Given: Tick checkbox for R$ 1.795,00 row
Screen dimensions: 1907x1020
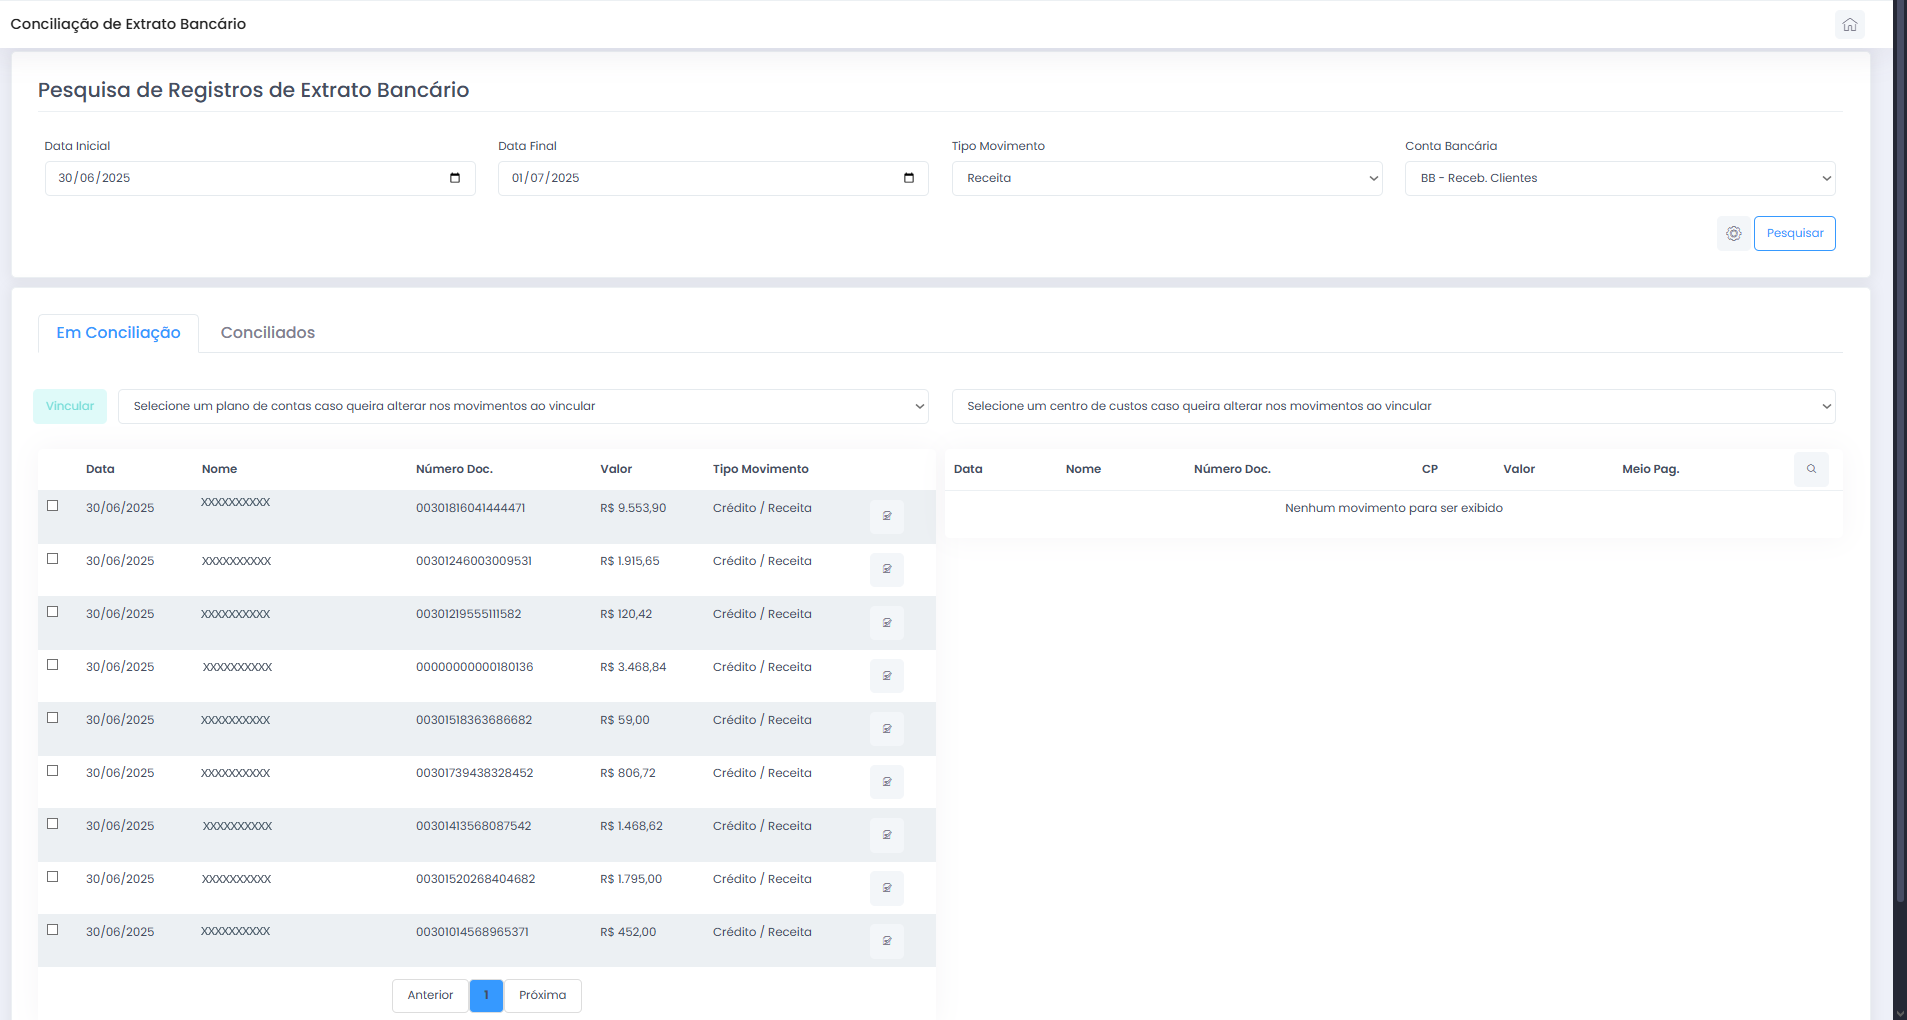Looking at the screenshot, I should coord(53,877).
